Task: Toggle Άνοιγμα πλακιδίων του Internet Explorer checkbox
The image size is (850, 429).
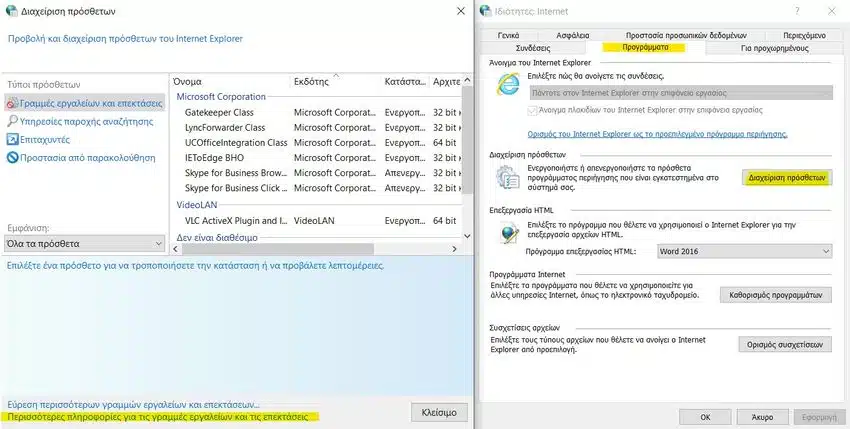Action: point(533,111)
